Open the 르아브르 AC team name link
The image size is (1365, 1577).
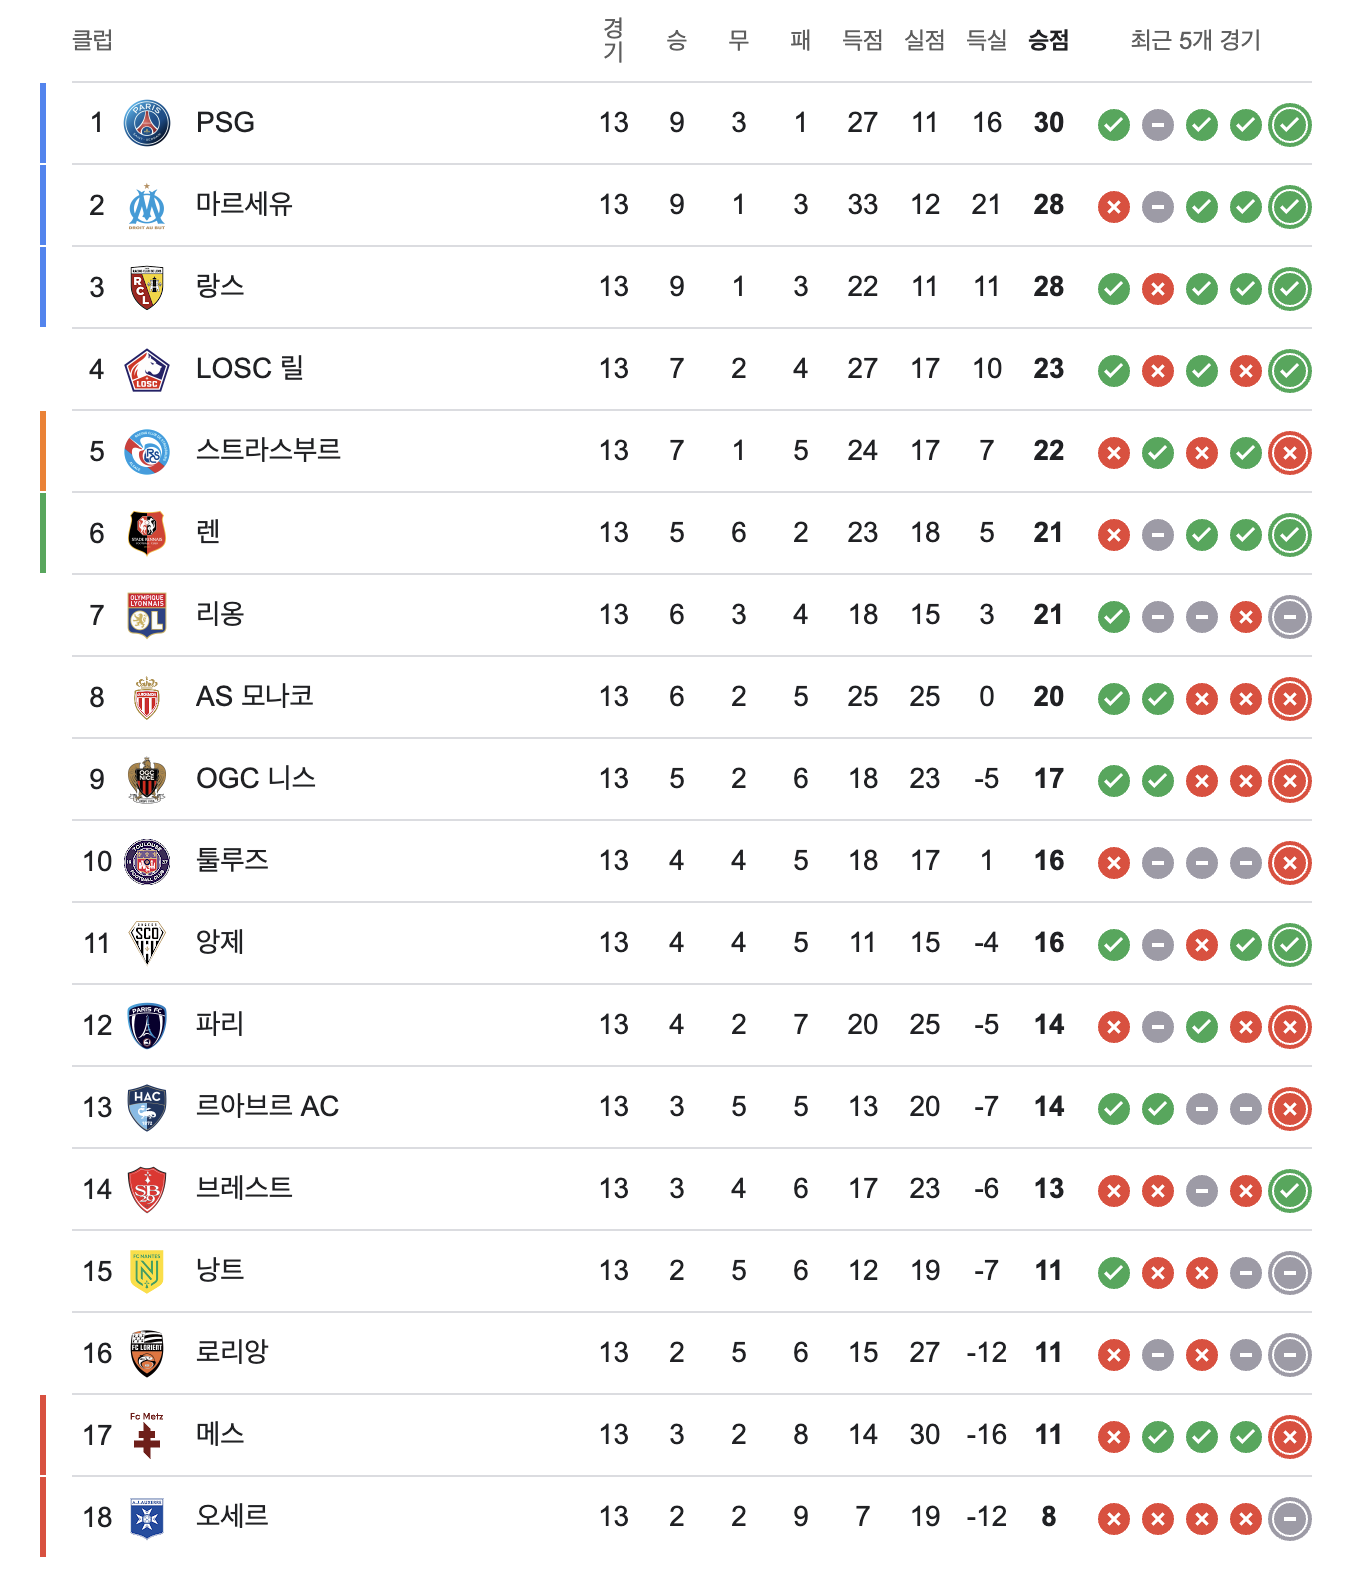click(x=267, y=1107)
